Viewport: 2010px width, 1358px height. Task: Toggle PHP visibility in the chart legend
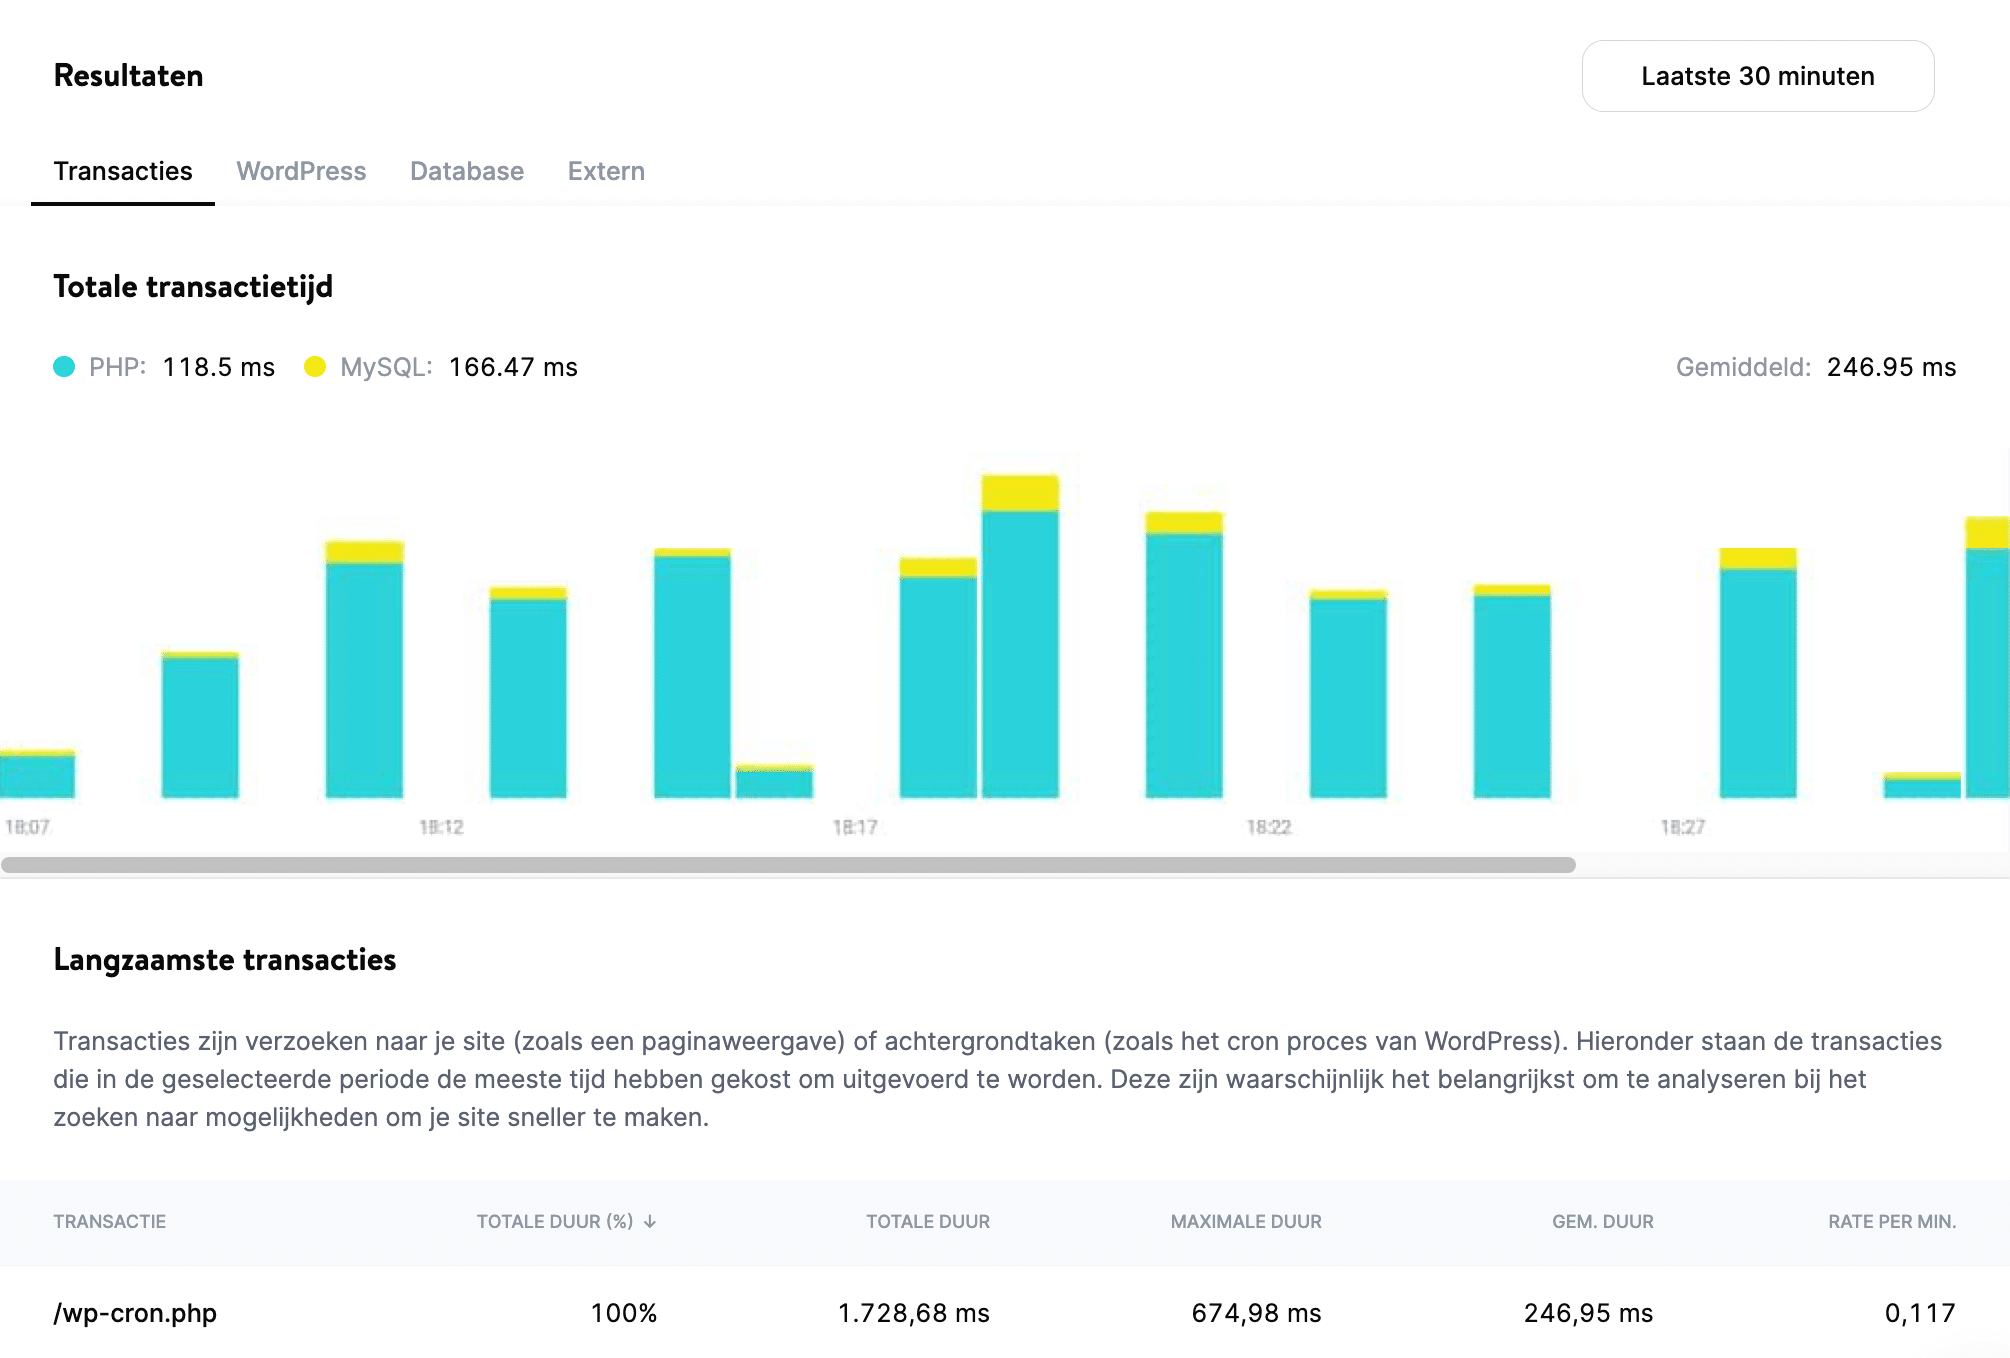pyautogui.click(x=64, y=367)
